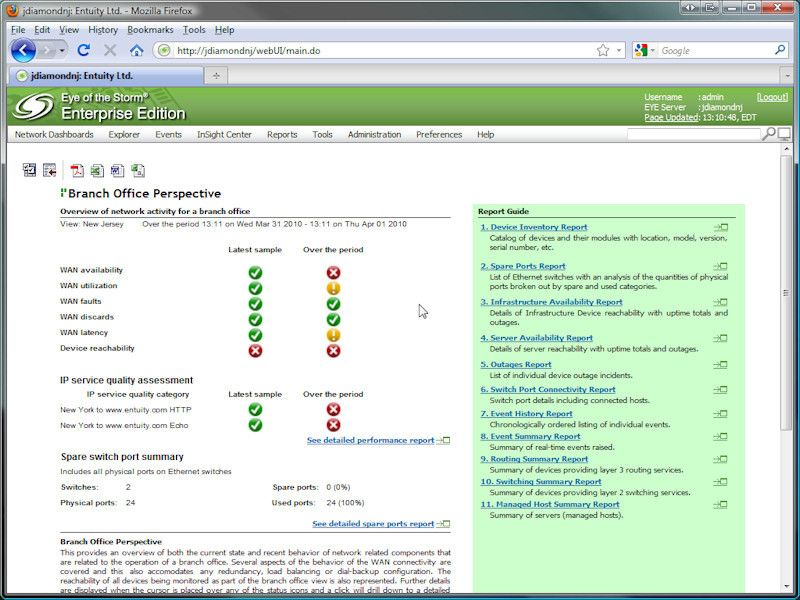
Task: Click arrow icon beside Event History Report
Action: [720, 413]
